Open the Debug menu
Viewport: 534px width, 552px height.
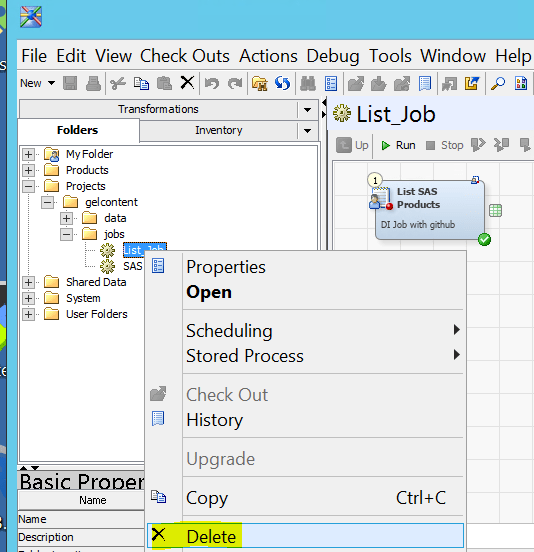tap(333, 56)
